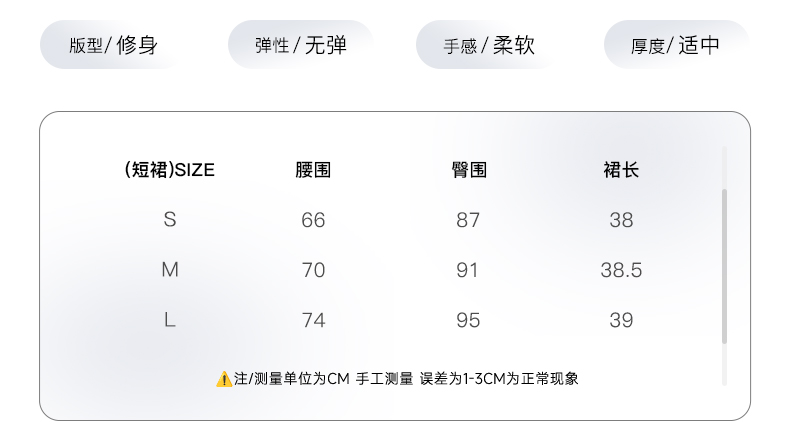The height and width of the screenshot is (448, 790).
Task: Click waist value 70 for size M
Action: (313, 270)
